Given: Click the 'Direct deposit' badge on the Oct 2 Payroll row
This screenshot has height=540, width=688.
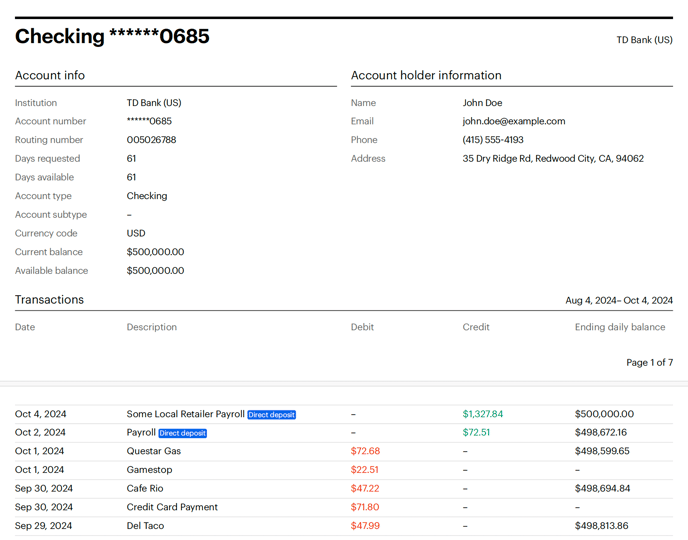Looking at the screenshot, I should 183,433.
